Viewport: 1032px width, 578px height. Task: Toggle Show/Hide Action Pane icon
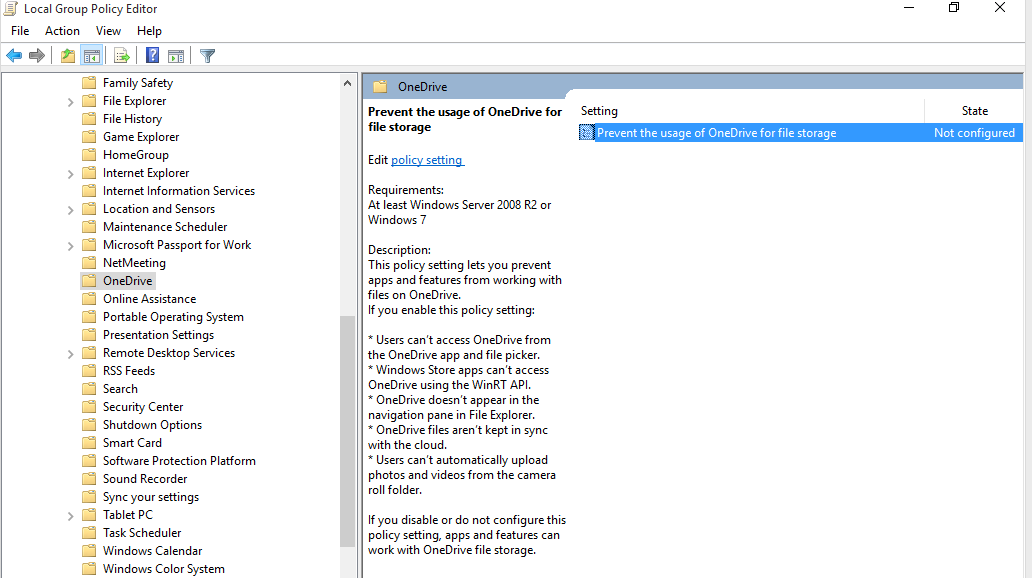(x=176, y=56)
